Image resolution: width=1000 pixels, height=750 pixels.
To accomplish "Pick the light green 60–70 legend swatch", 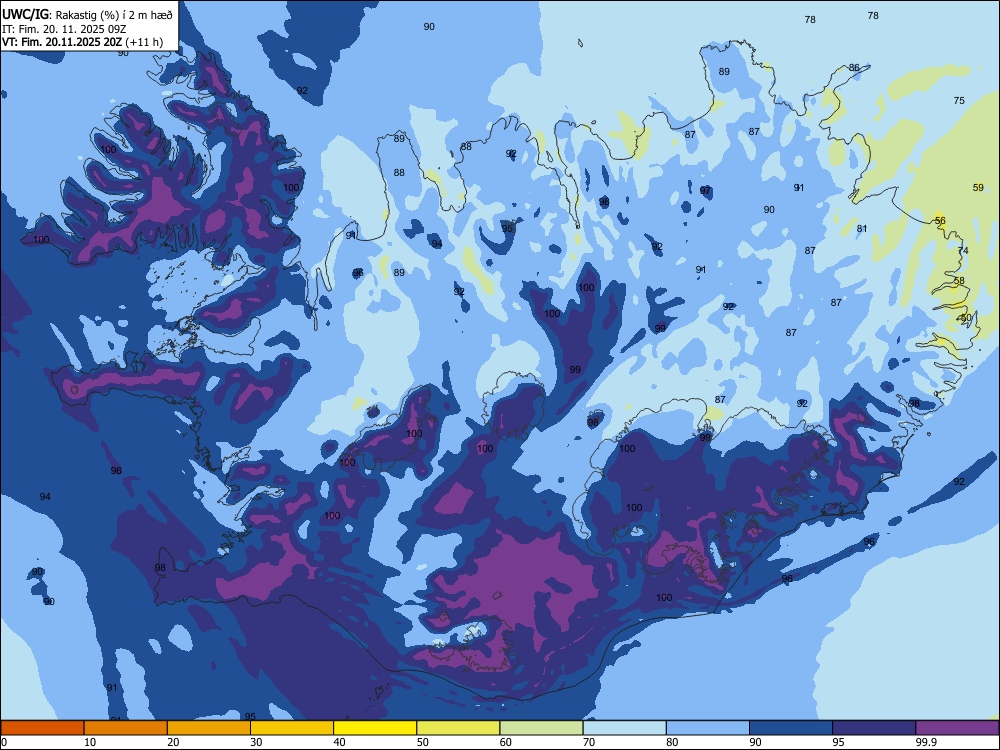I will pyautogui.click(x=541, y=728).
